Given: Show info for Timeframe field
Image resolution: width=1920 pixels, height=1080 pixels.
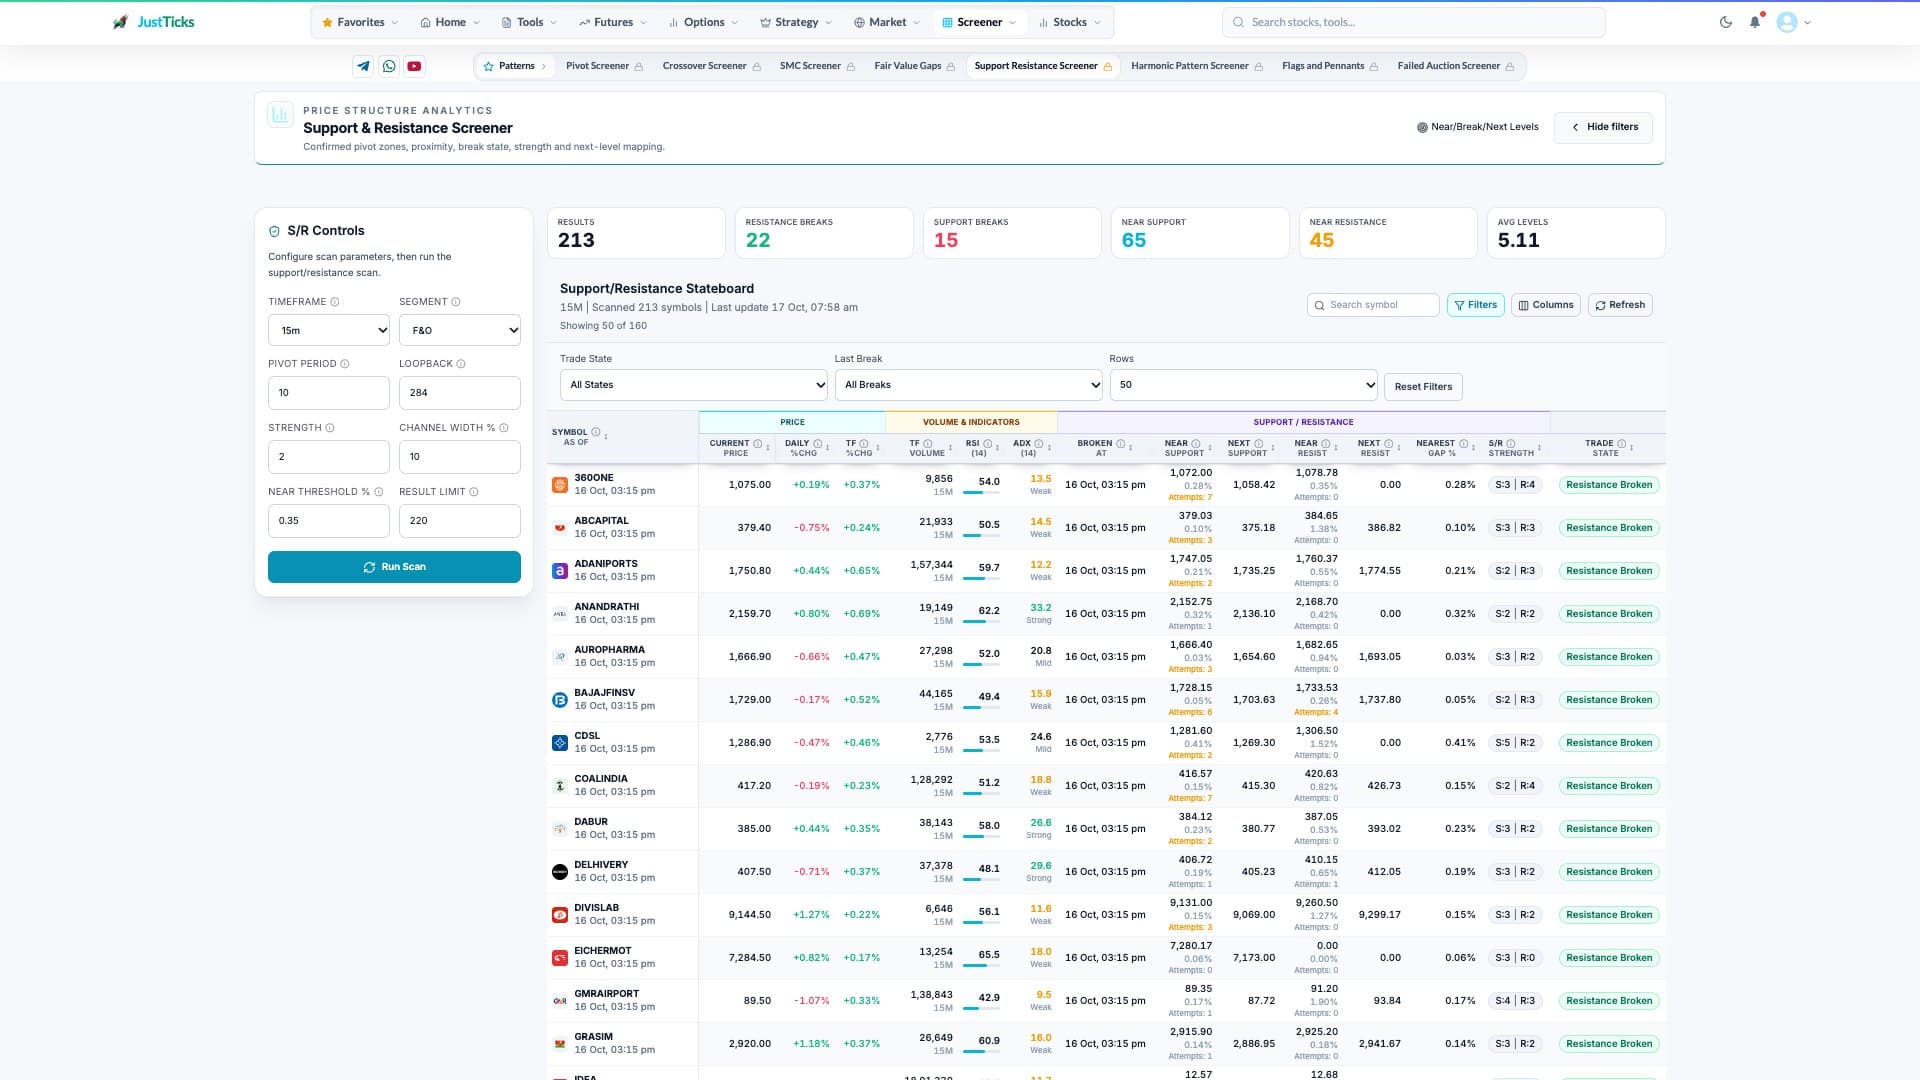Looking at the screenshot, I should click(335, 302).
